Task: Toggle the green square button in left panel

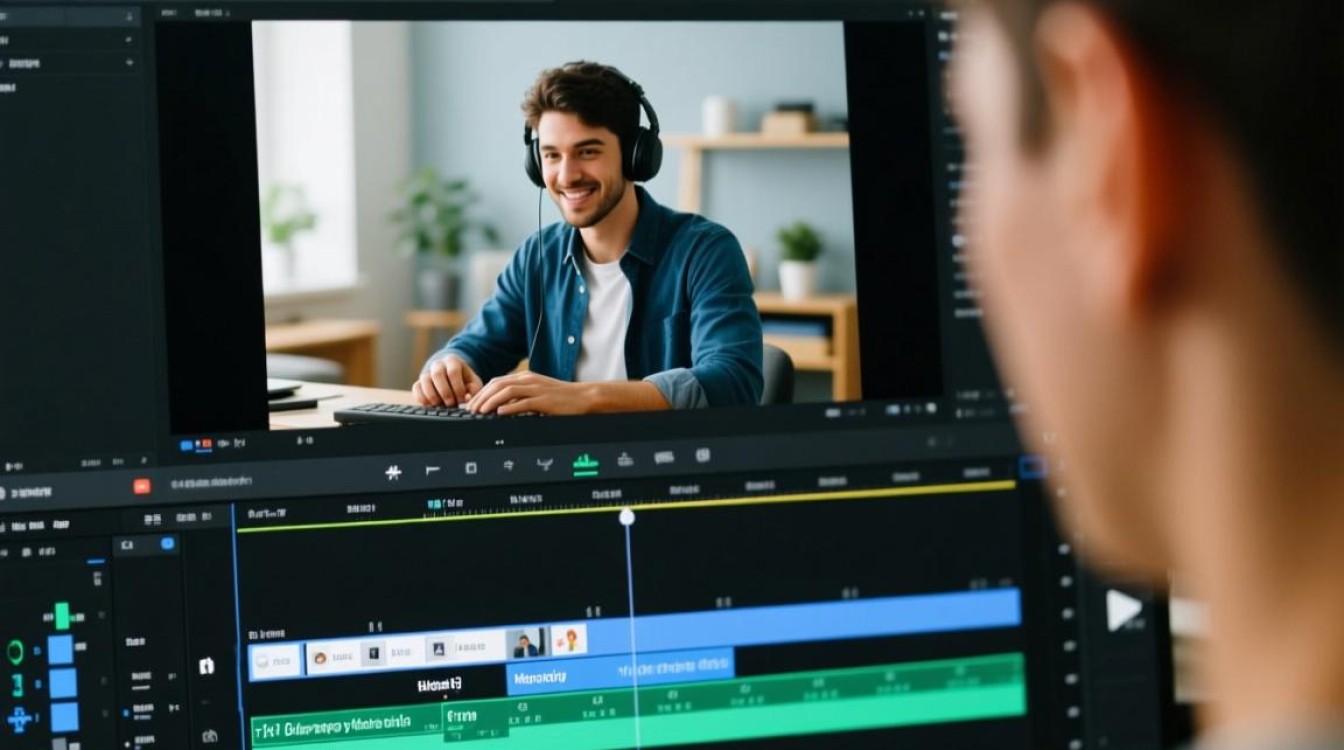Action: click(x=62, y=616)
